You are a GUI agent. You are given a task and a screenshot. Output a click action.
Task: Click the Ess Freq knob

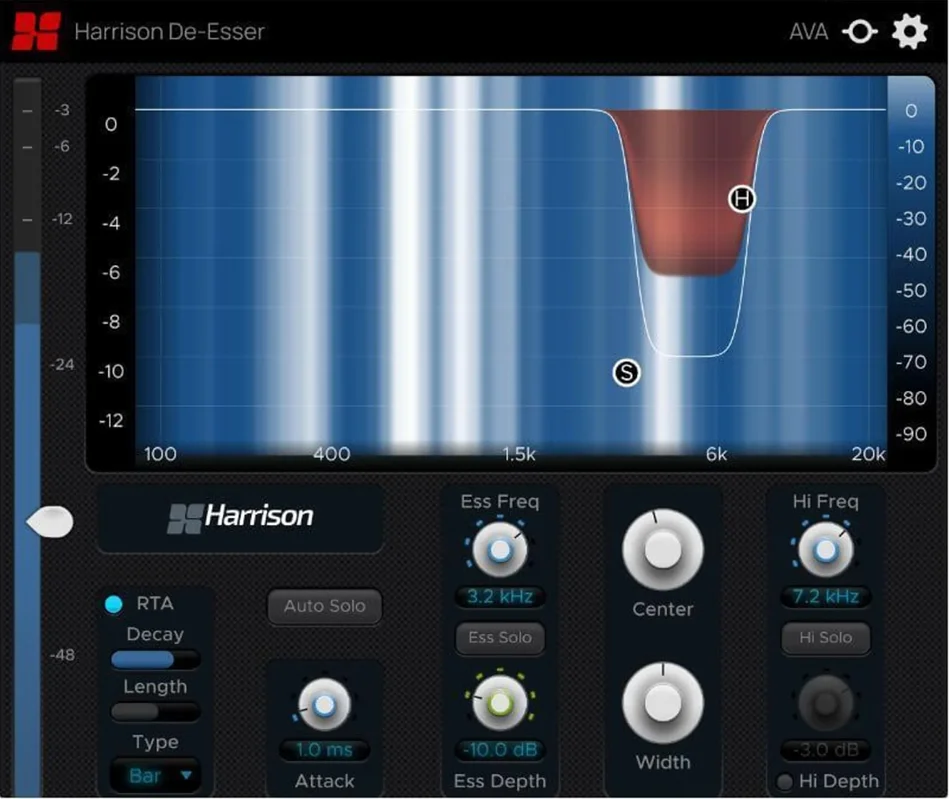[500, 550]
